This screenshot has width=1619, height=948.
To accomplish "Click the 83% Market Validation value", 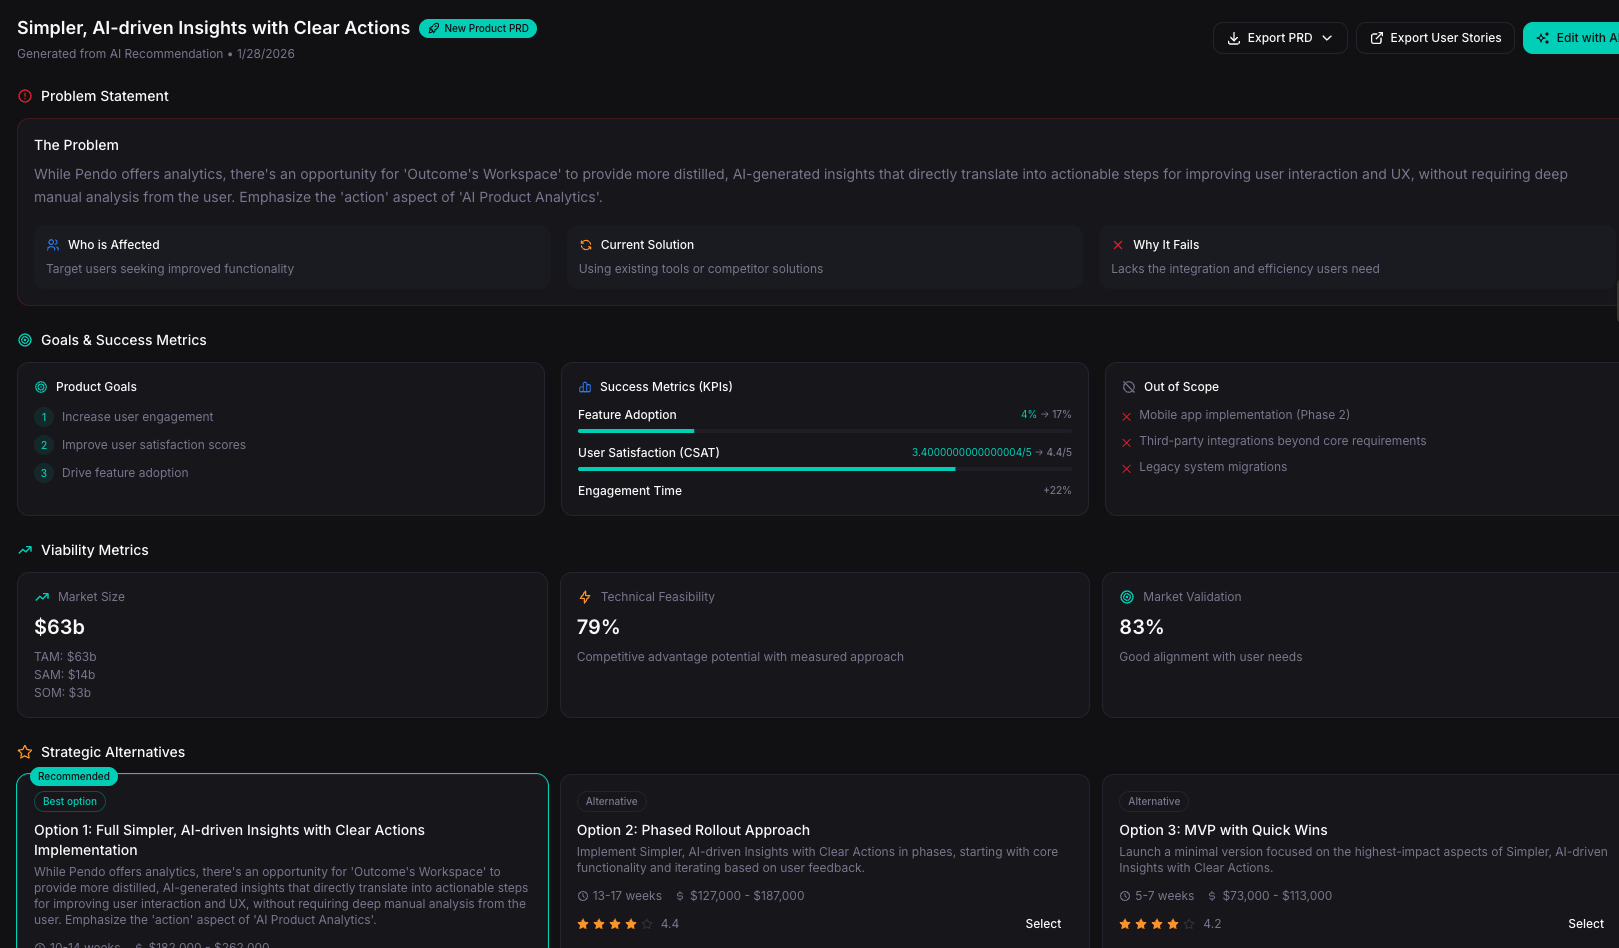I will coord(1141,627).
